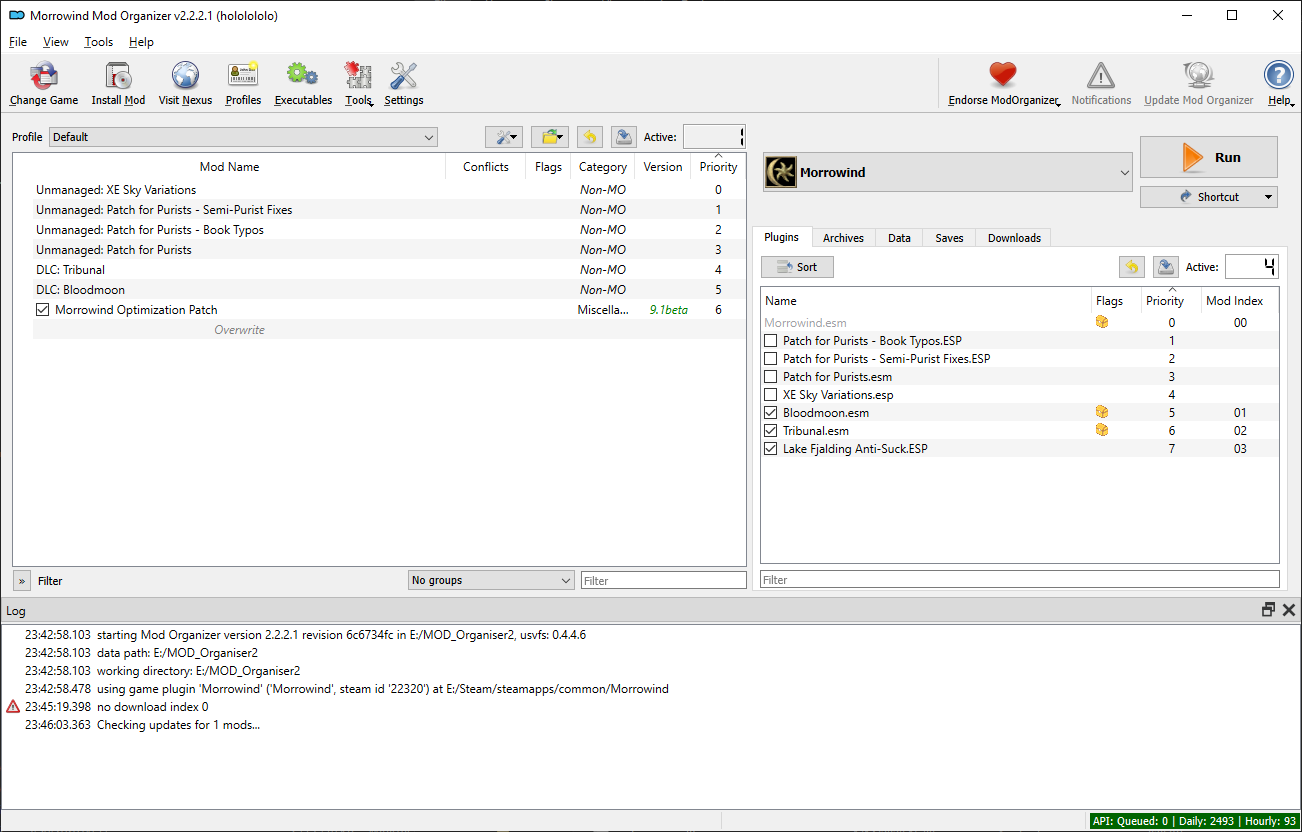The width and height of the screenshot is (1302, 832).
Task: Click the warning icon in the log
Action: (13, 707)
